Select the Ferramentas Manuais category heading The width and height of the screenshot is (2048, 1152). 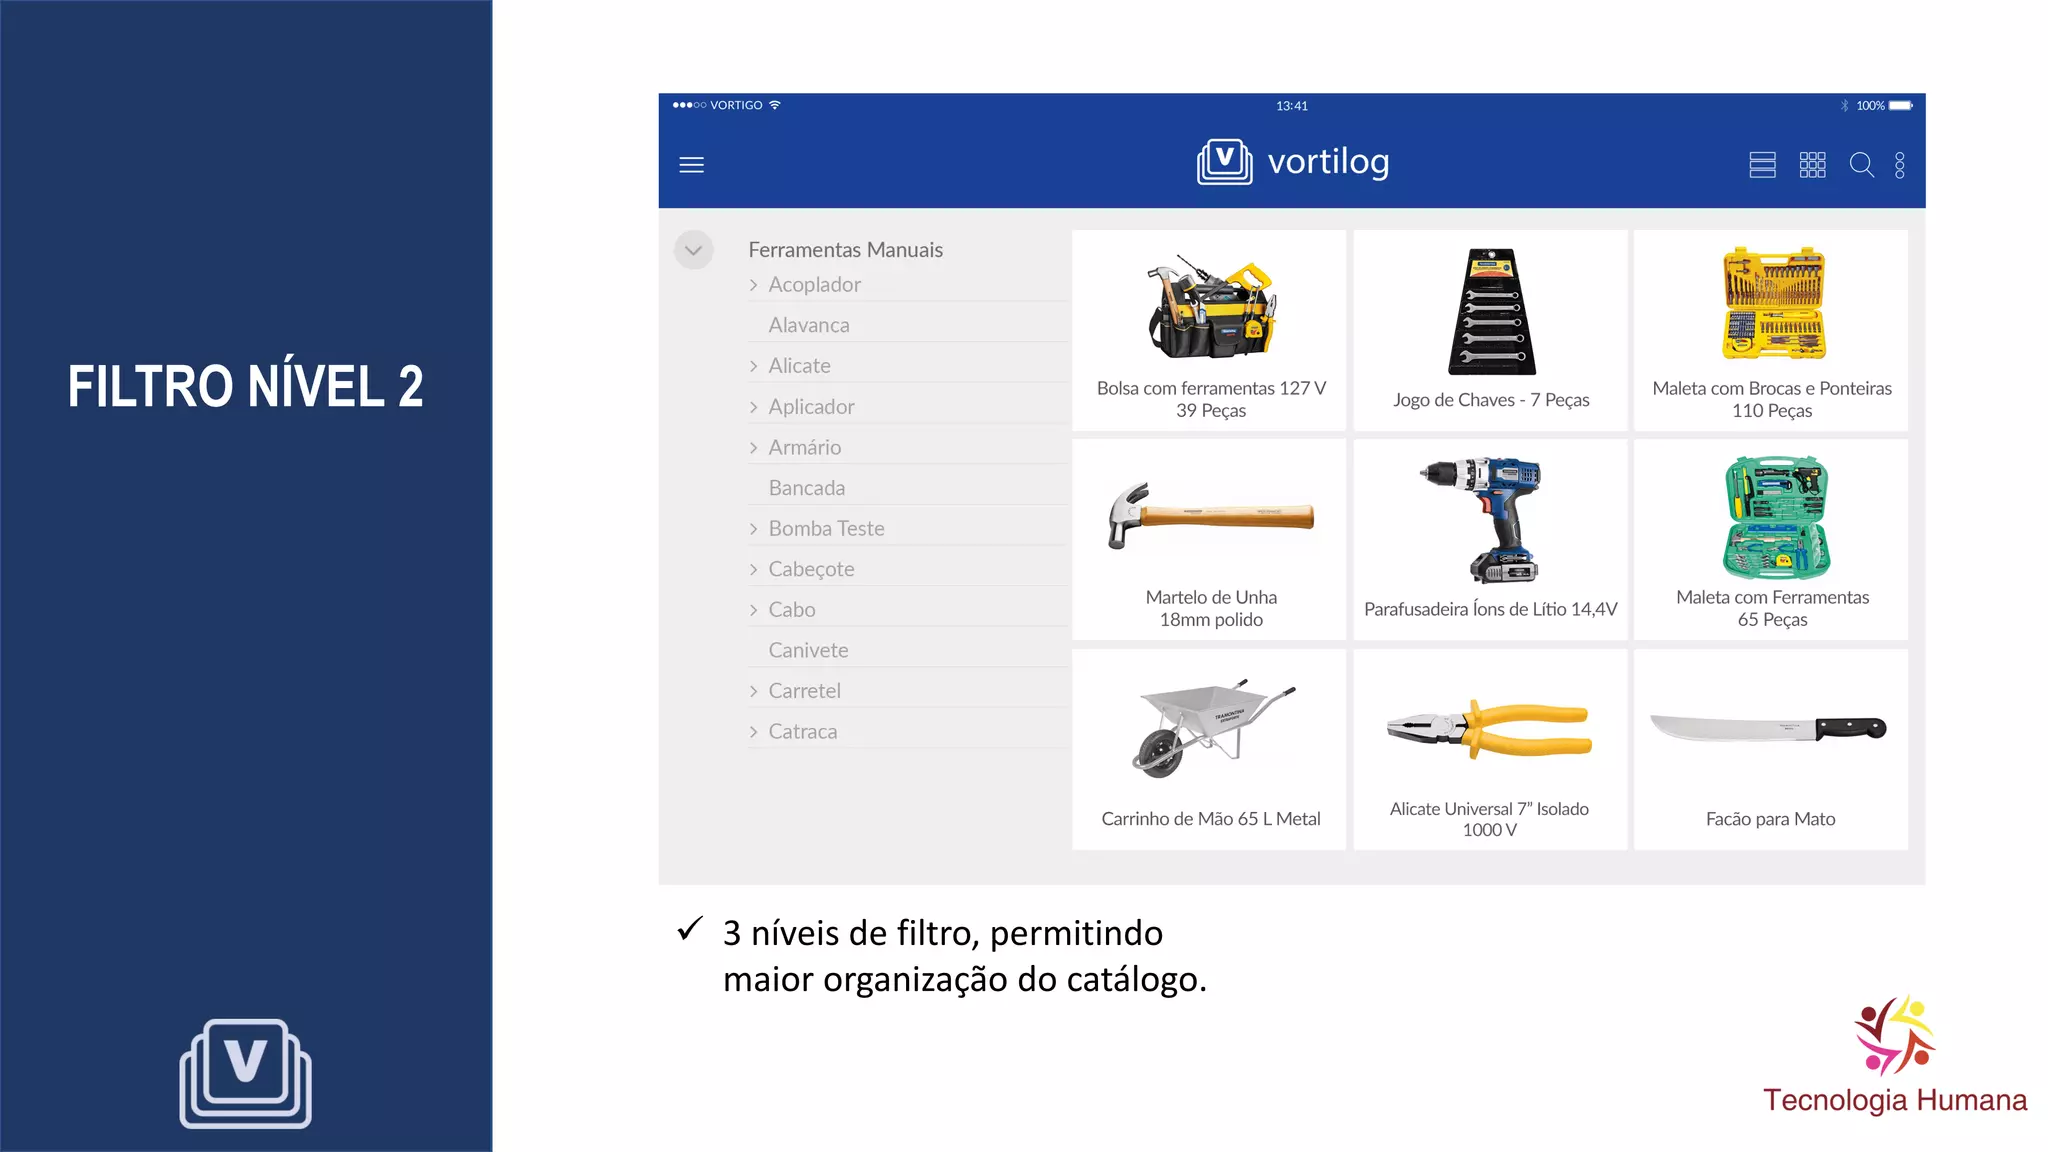coord(845,250)
